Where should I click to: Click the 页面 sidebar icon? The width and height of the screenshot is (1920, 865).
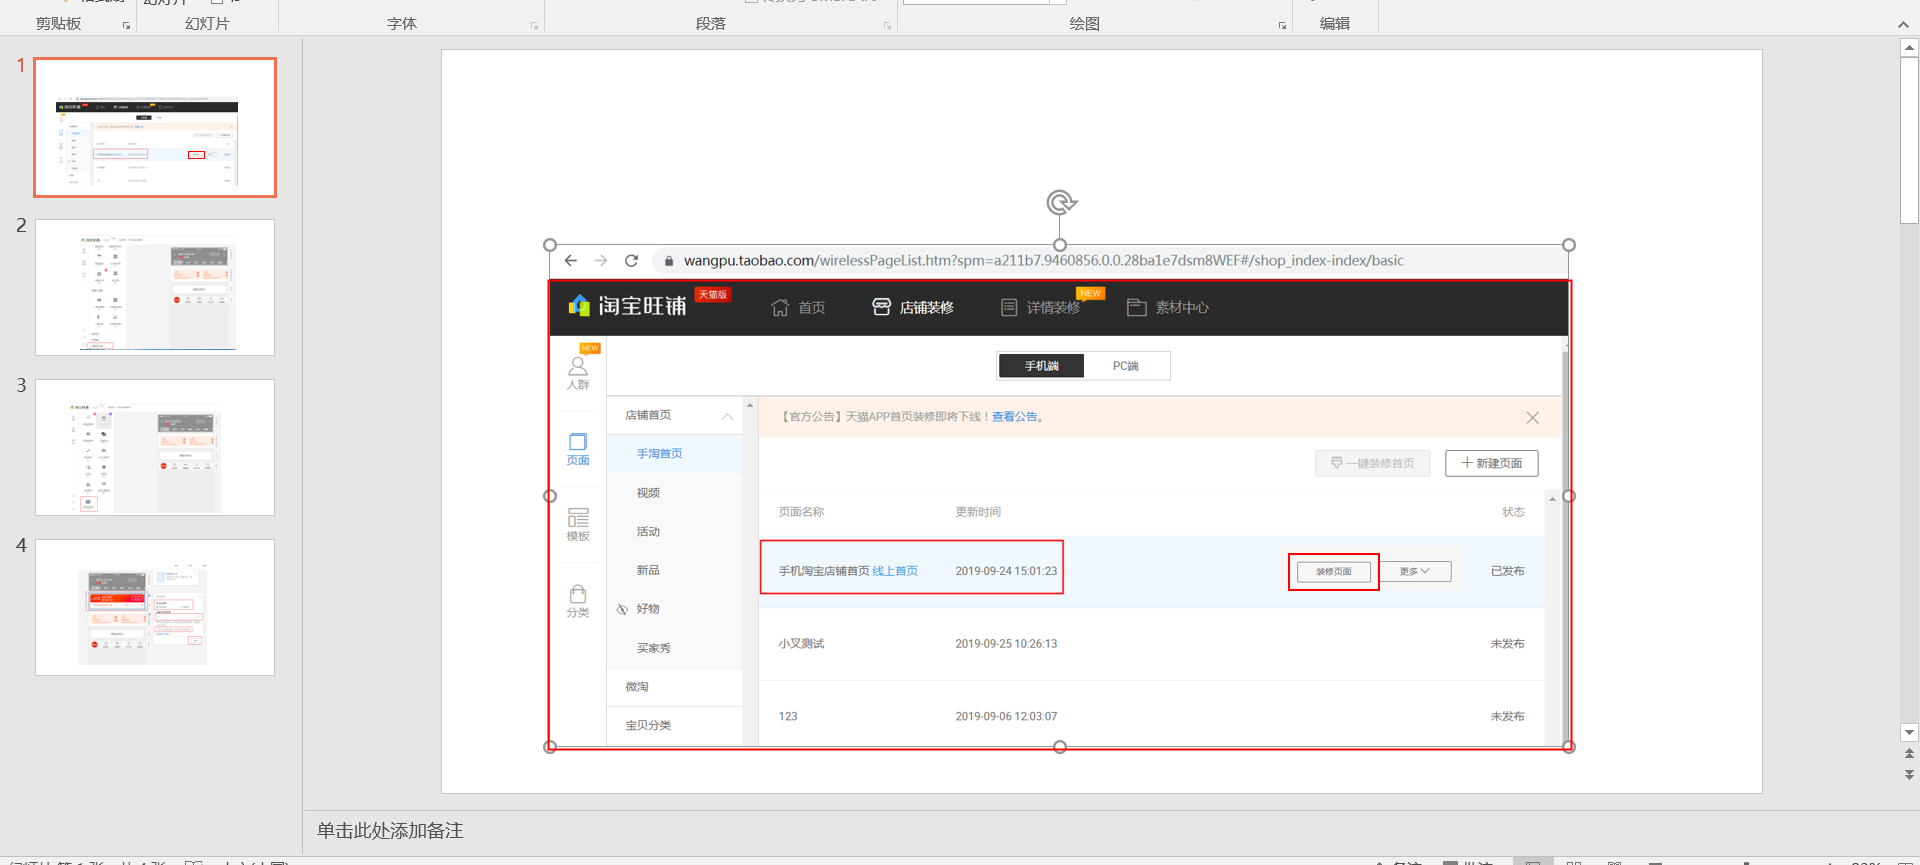pos(578,449)
